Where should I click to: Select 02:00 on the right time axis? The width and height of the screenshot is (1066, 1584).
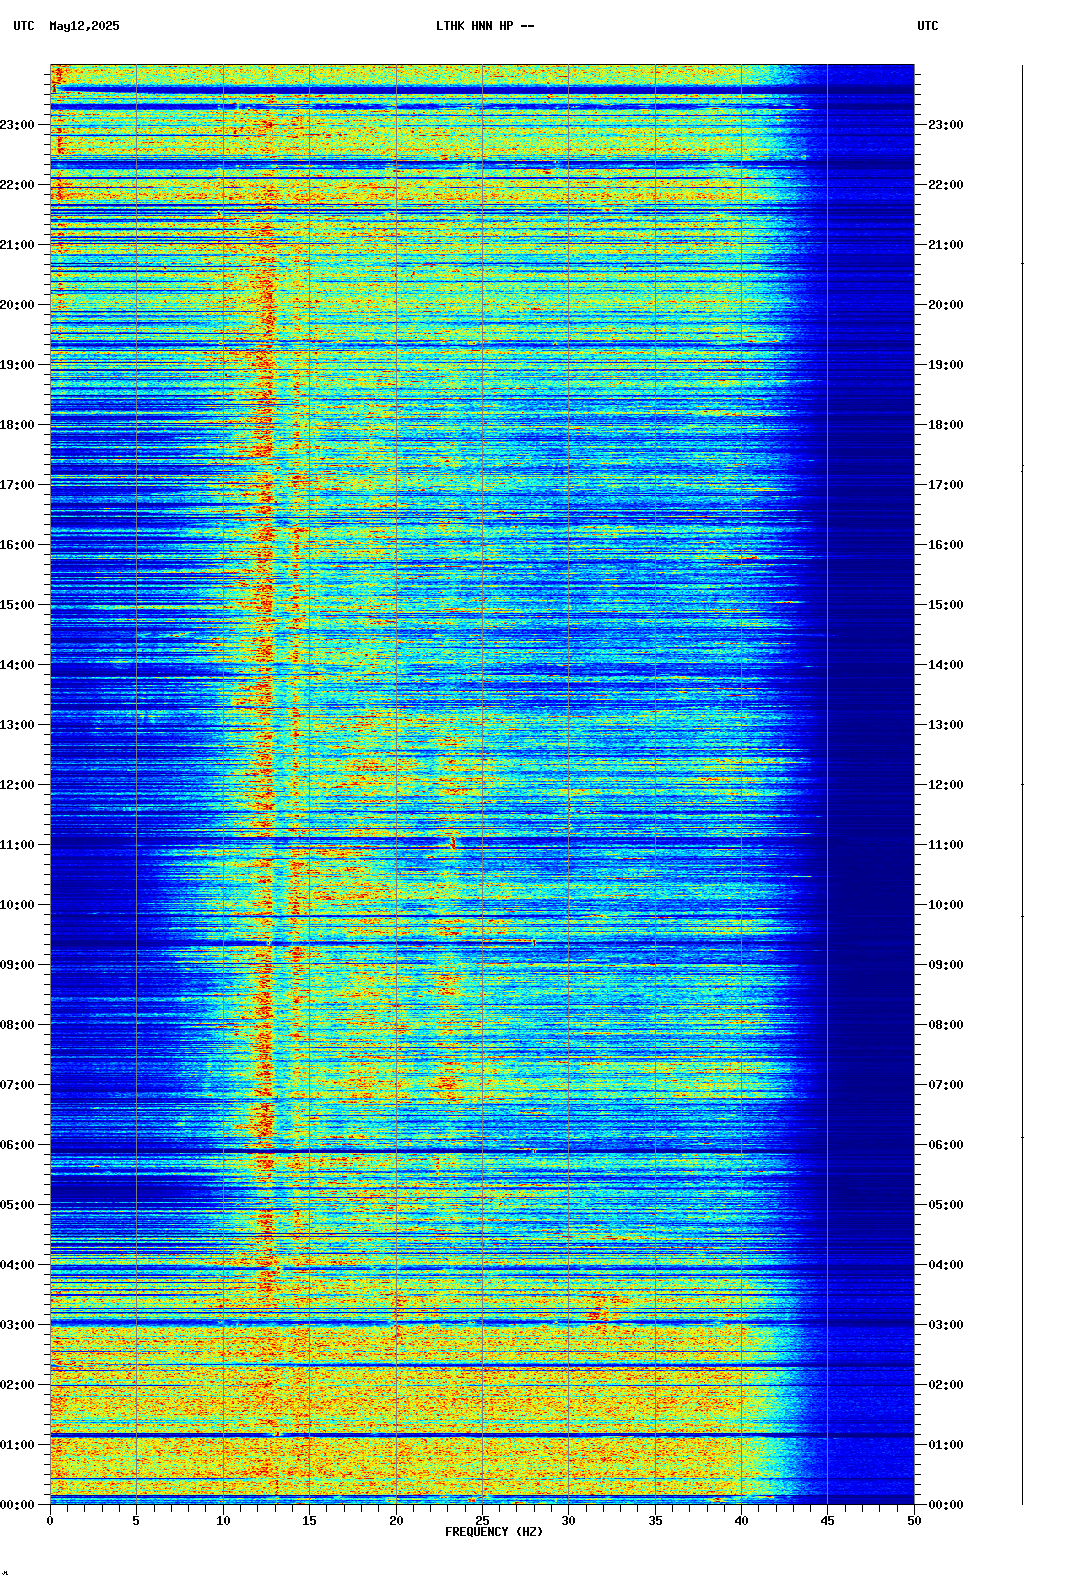point(946,1385)
